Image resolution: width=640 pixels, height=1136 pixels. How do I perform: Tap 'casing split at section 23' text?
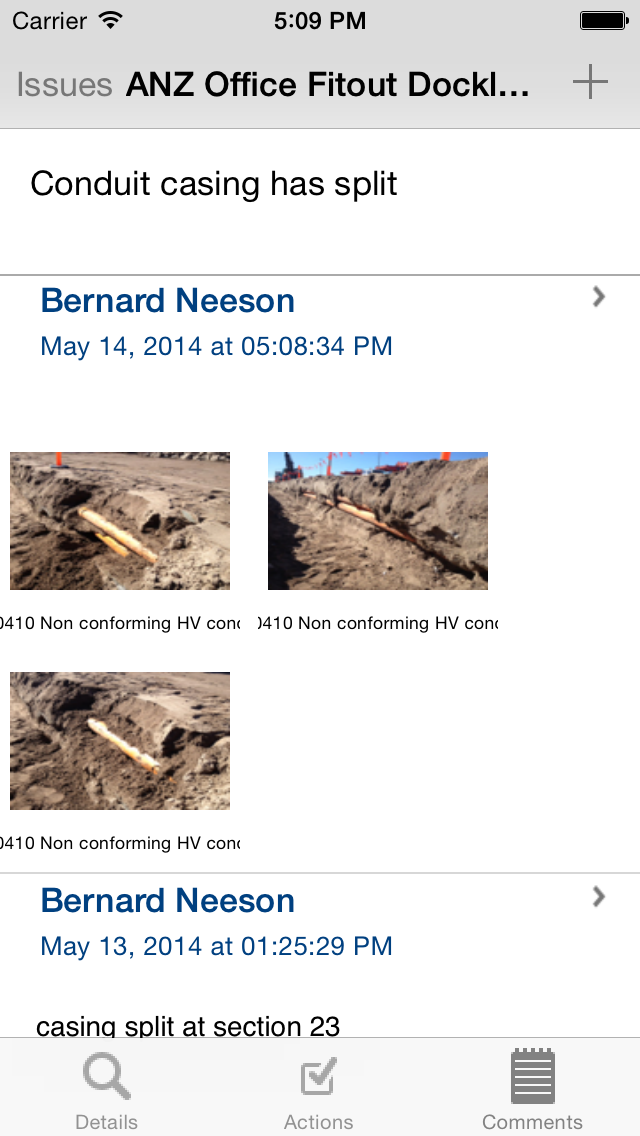point(188,1025)
